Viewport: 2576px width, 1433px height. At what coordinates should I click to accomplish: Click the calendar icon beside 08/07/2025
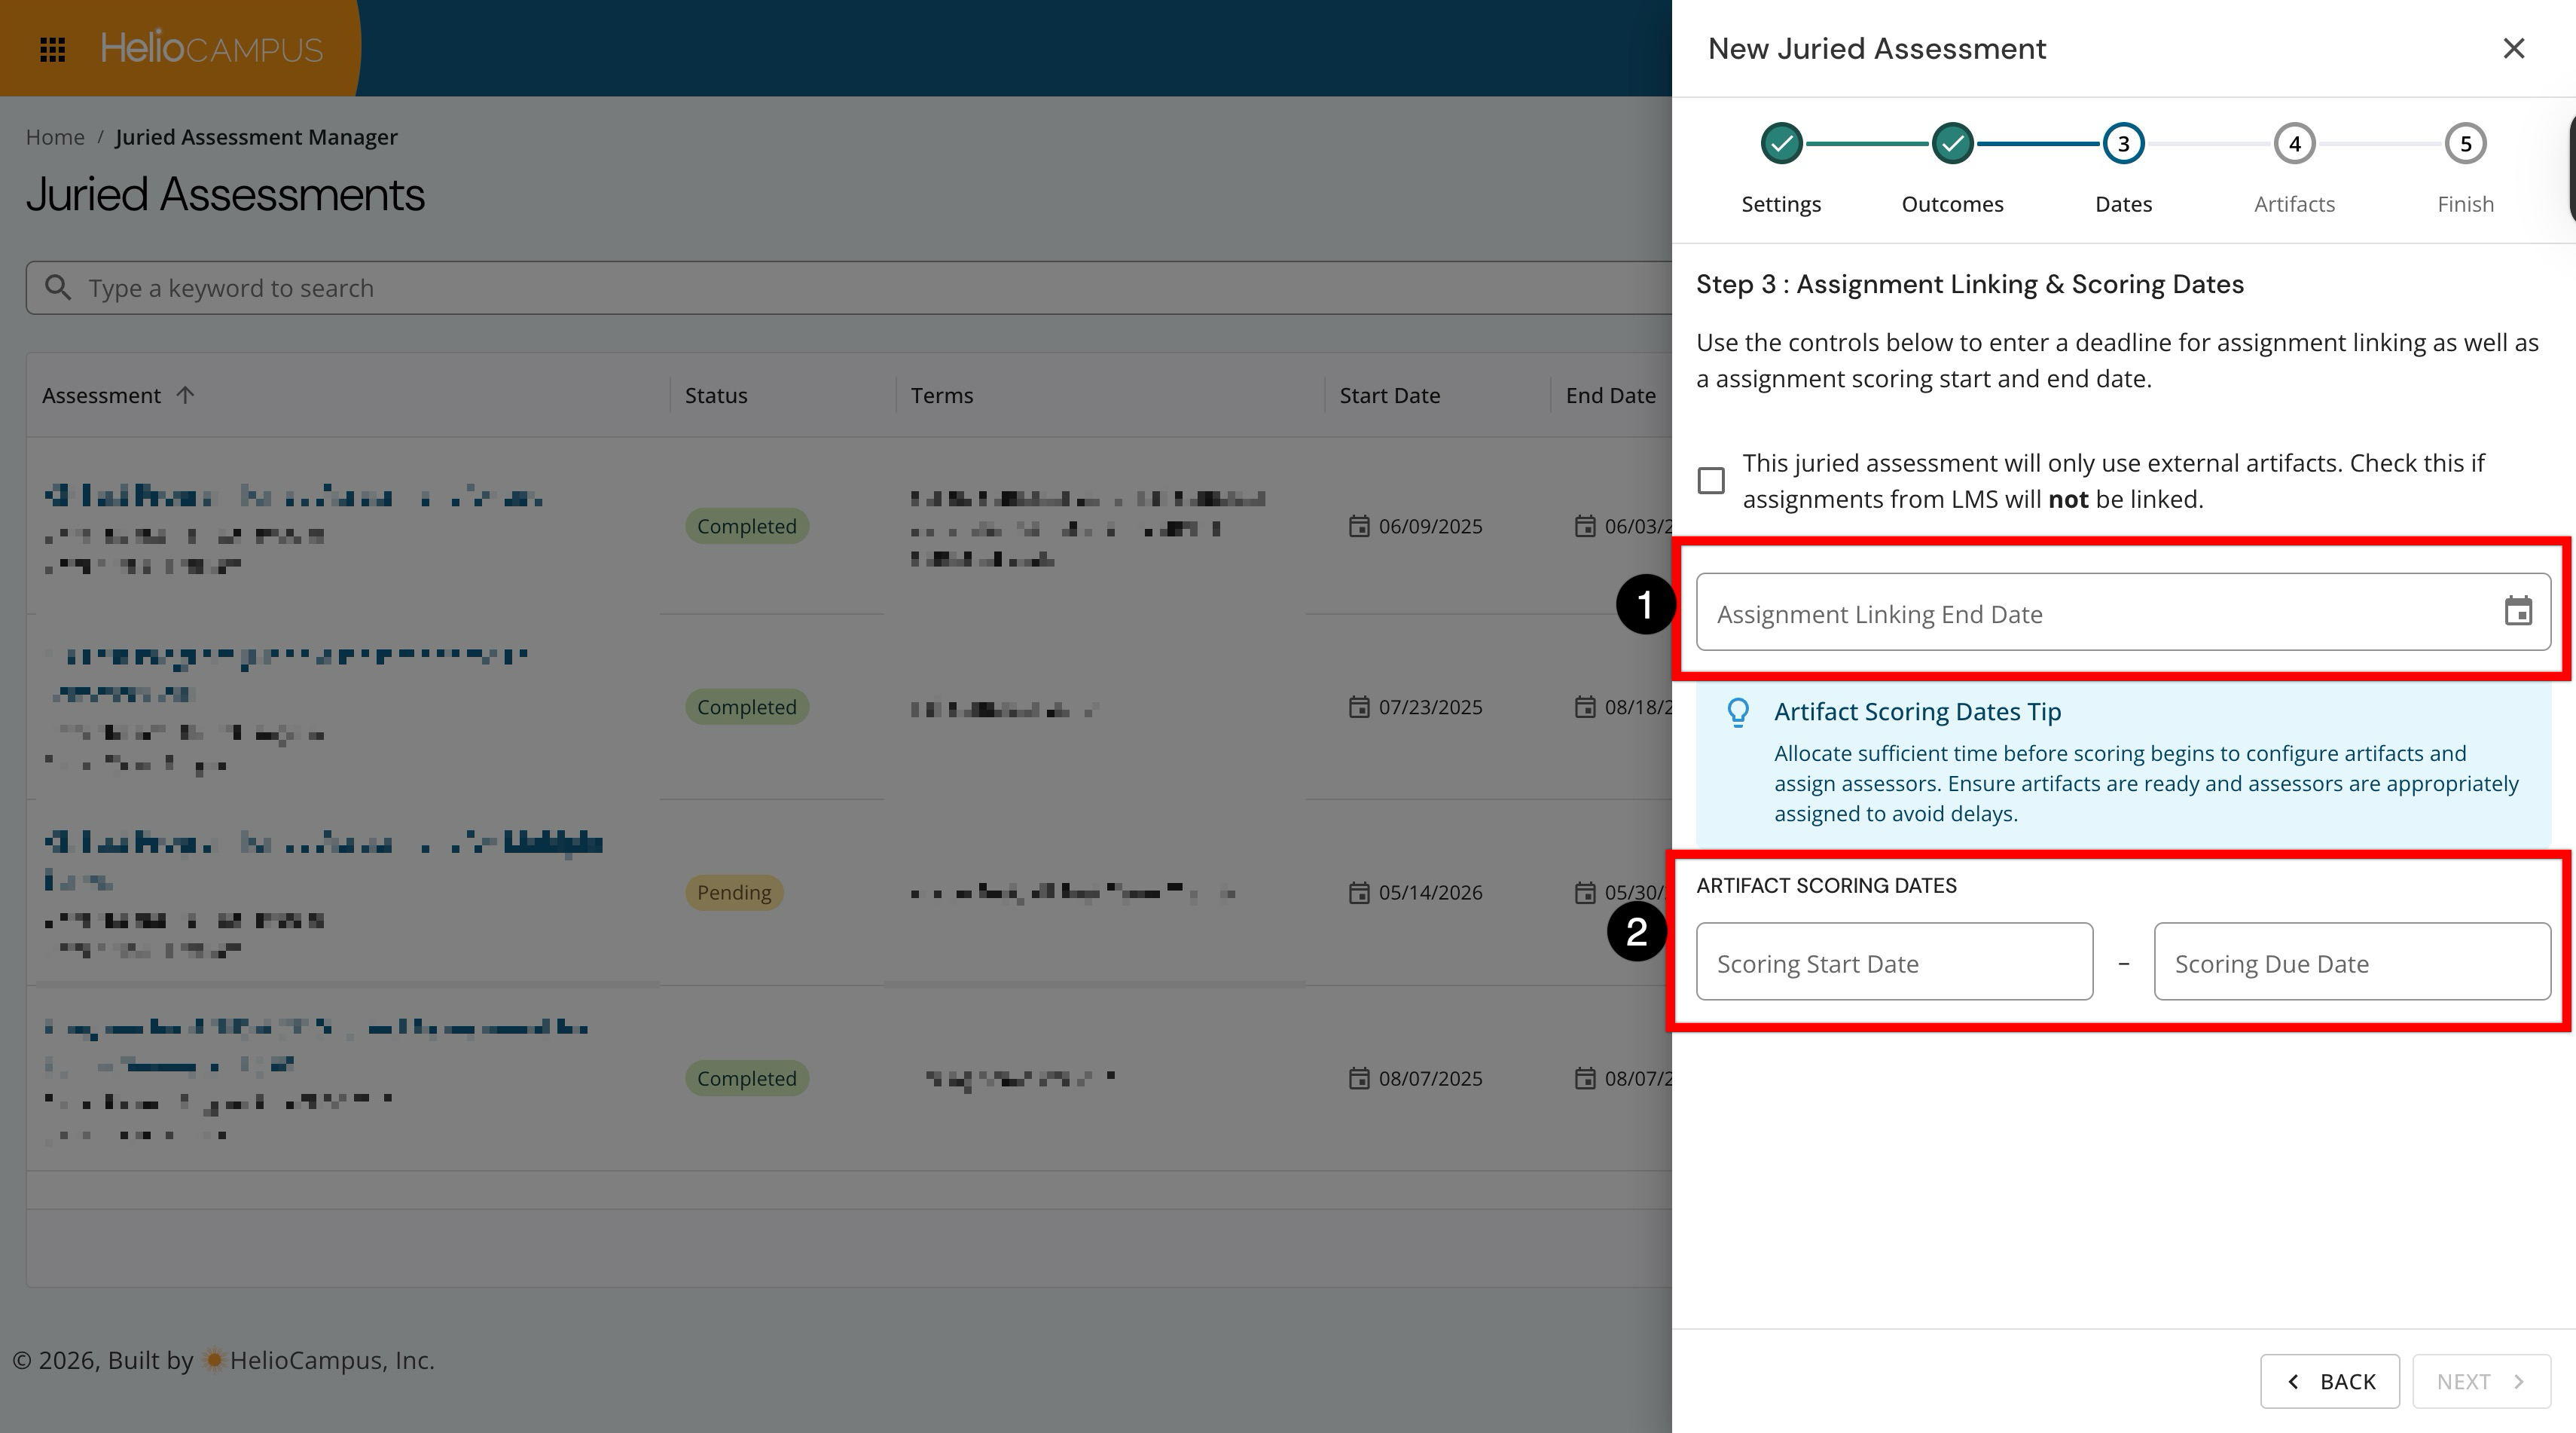coord(1358,1078)
